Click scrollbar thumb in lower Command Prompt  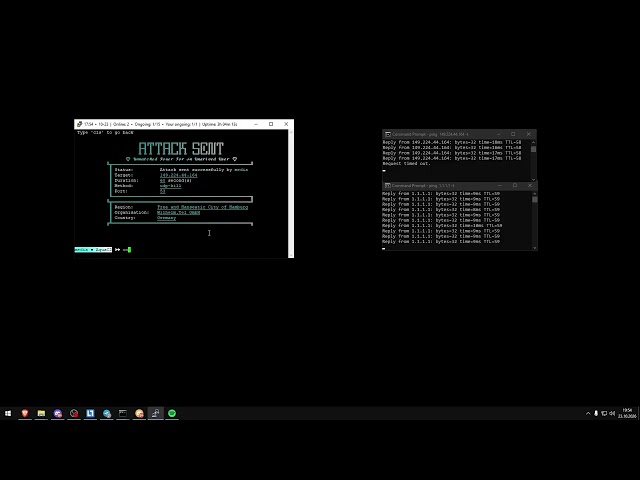pyautogui.click(x=535, y=200)
